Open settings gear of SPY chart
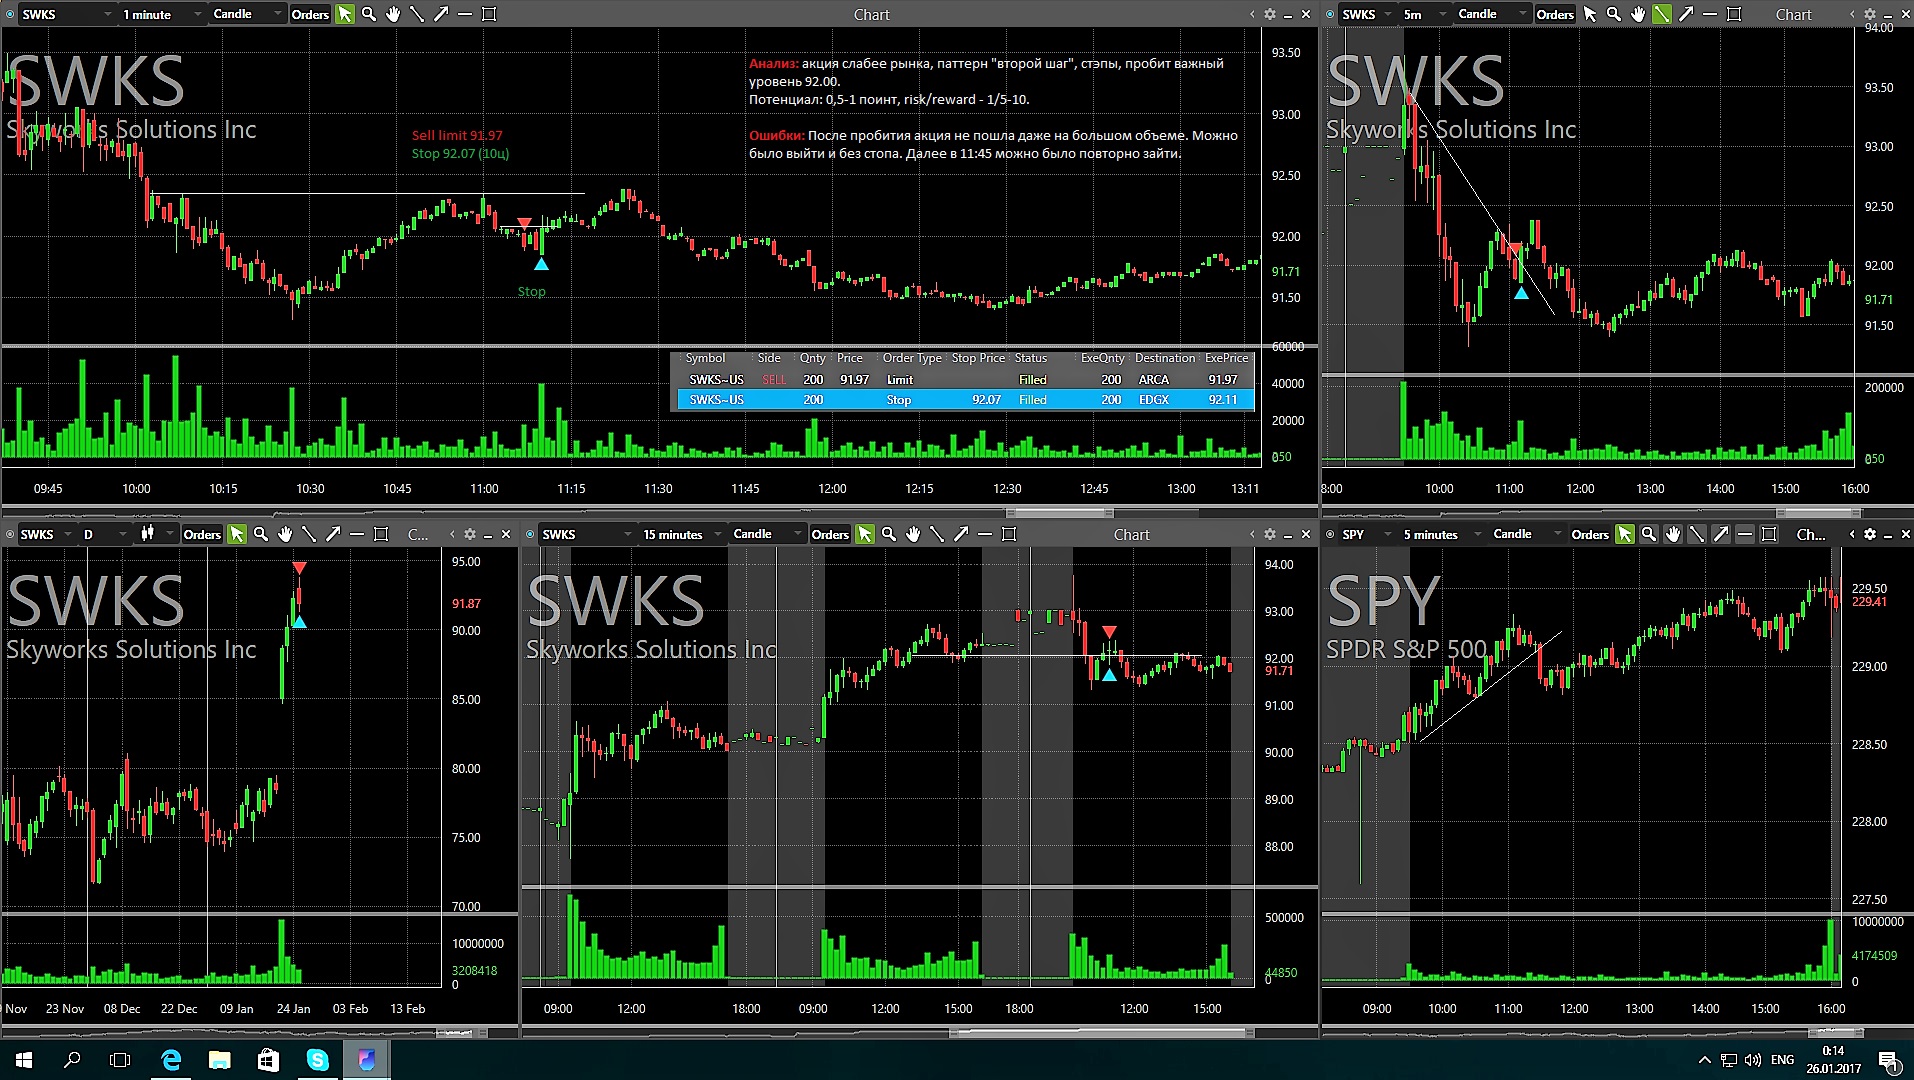The width and height of the screenshot is (1914, 1080). [x=1870, y=534]
